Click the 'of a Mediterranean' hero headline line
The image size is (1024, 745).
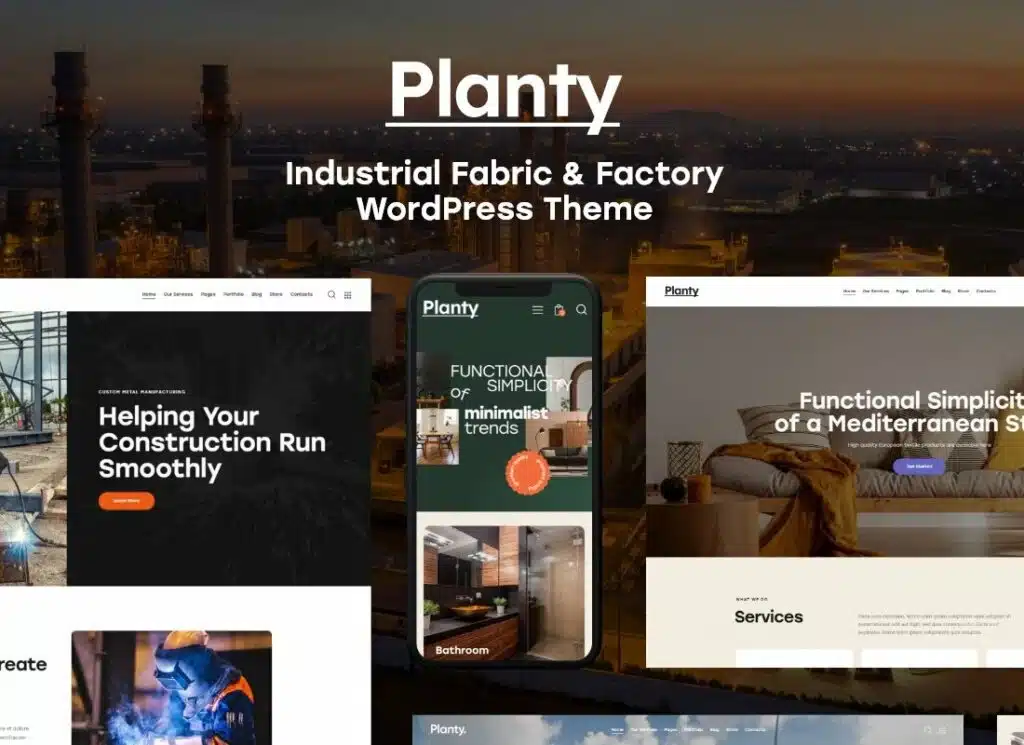(x=899, y=423)
